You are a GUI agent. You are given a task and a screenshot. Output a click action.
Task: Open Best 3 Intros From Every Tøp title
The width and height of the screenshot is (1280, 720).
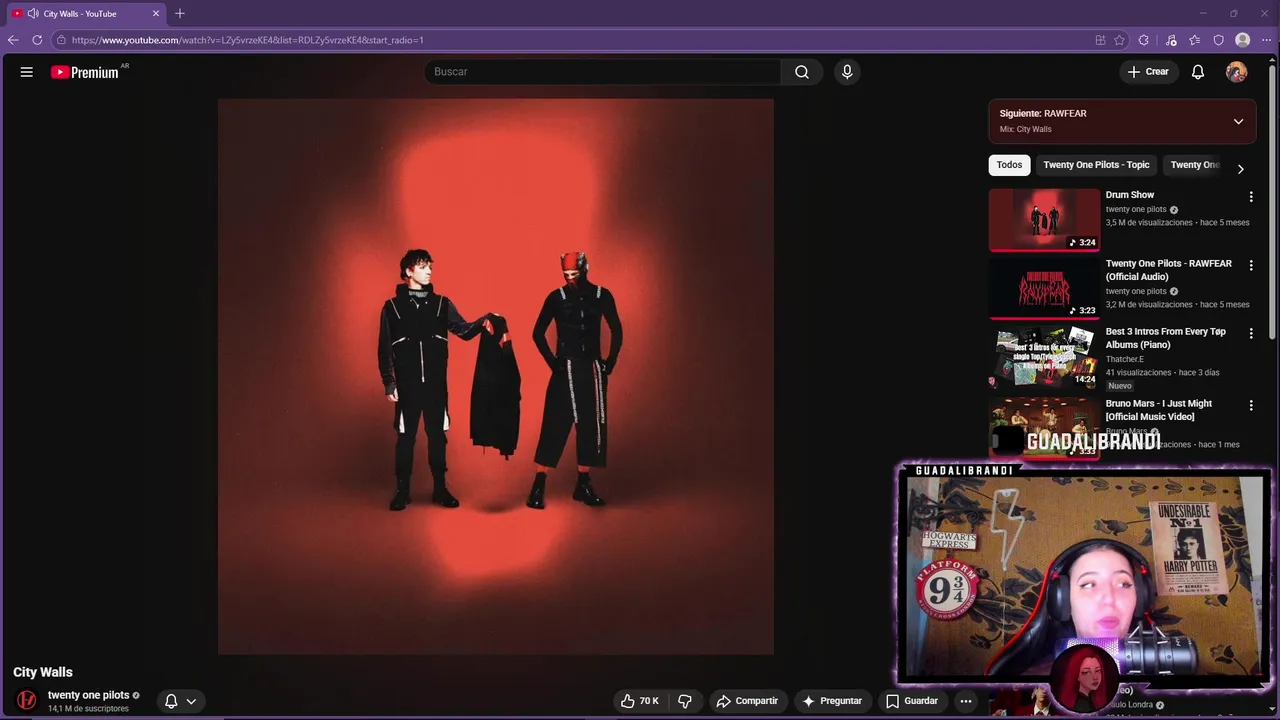[x=1166, y=338]
